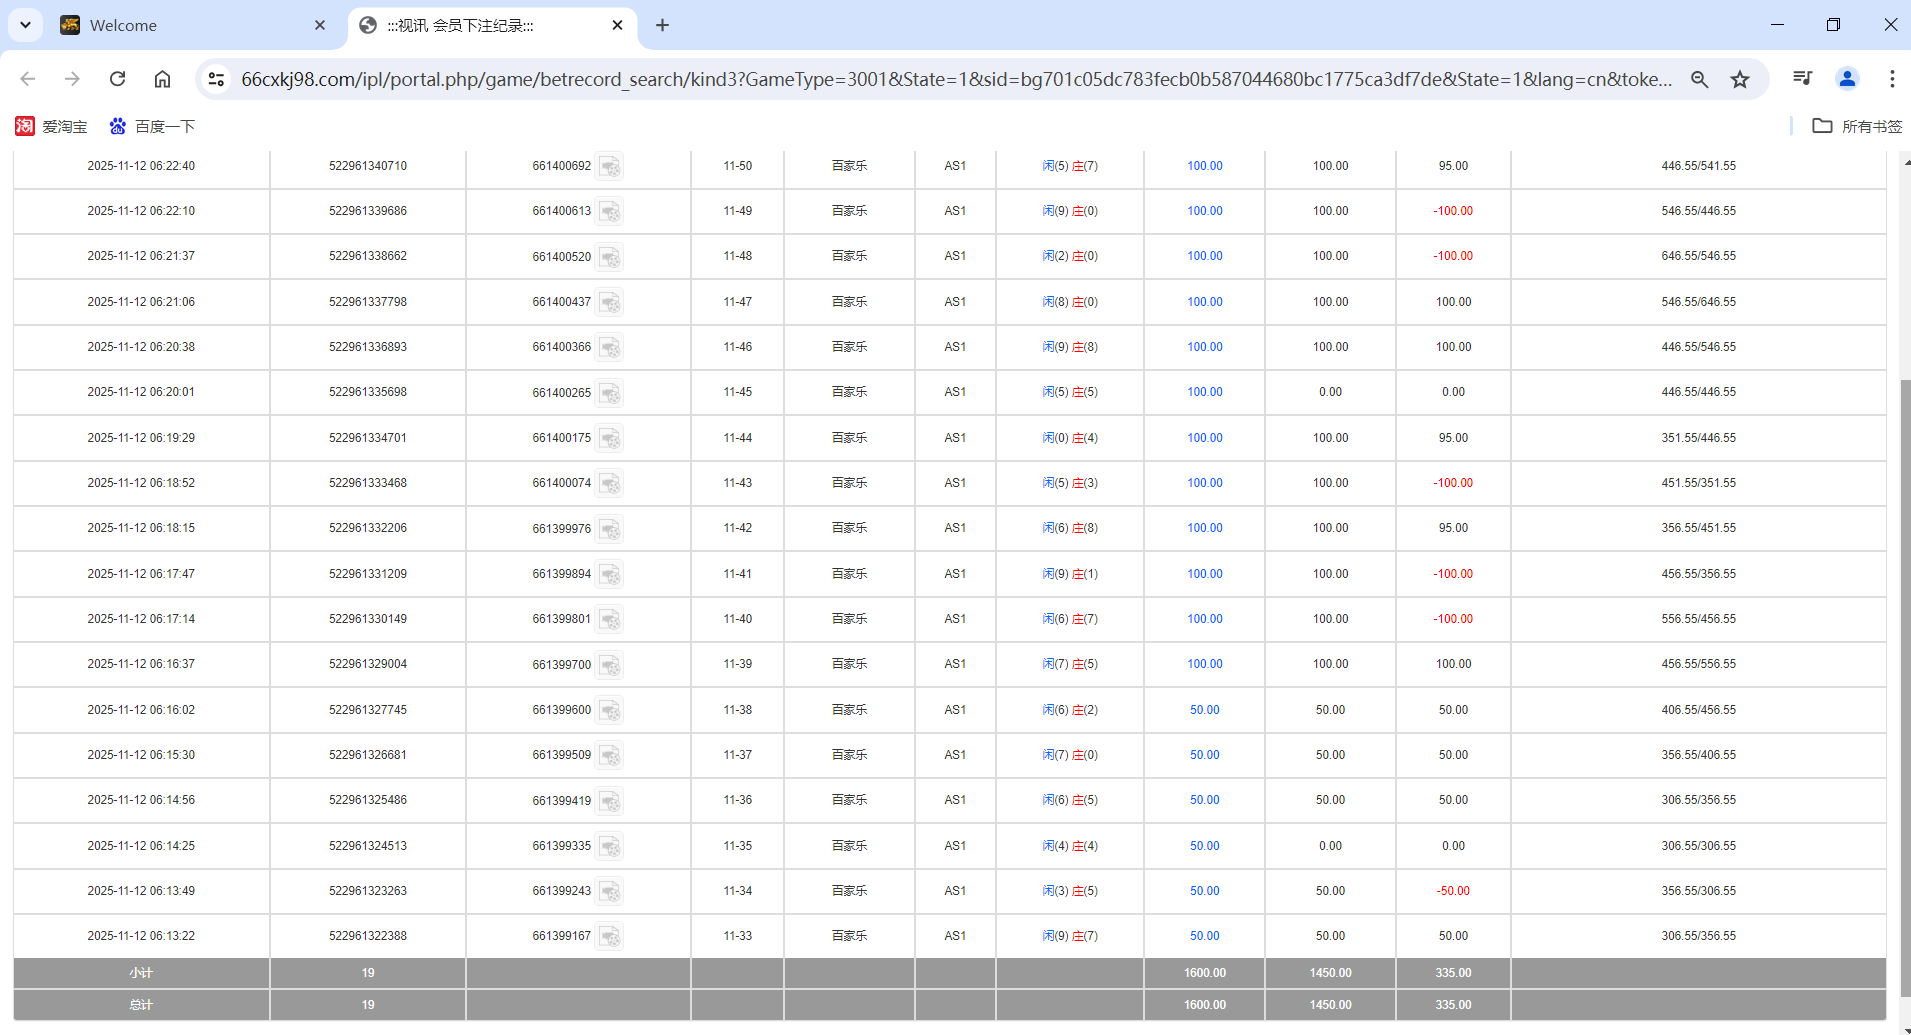Screen dimensions: 1911x1035
Task: Open the video icon next to 661400265
Action: 610,393
